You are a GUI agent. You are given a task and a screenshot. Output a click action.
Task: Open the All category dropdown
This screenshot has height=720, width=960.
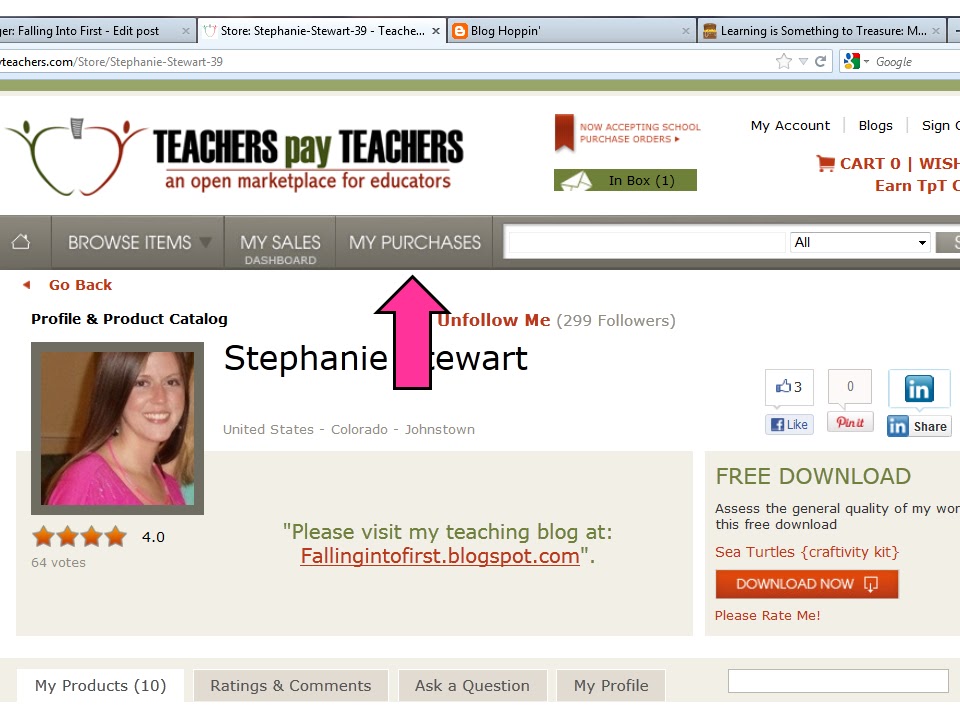(x=860, y=242)
